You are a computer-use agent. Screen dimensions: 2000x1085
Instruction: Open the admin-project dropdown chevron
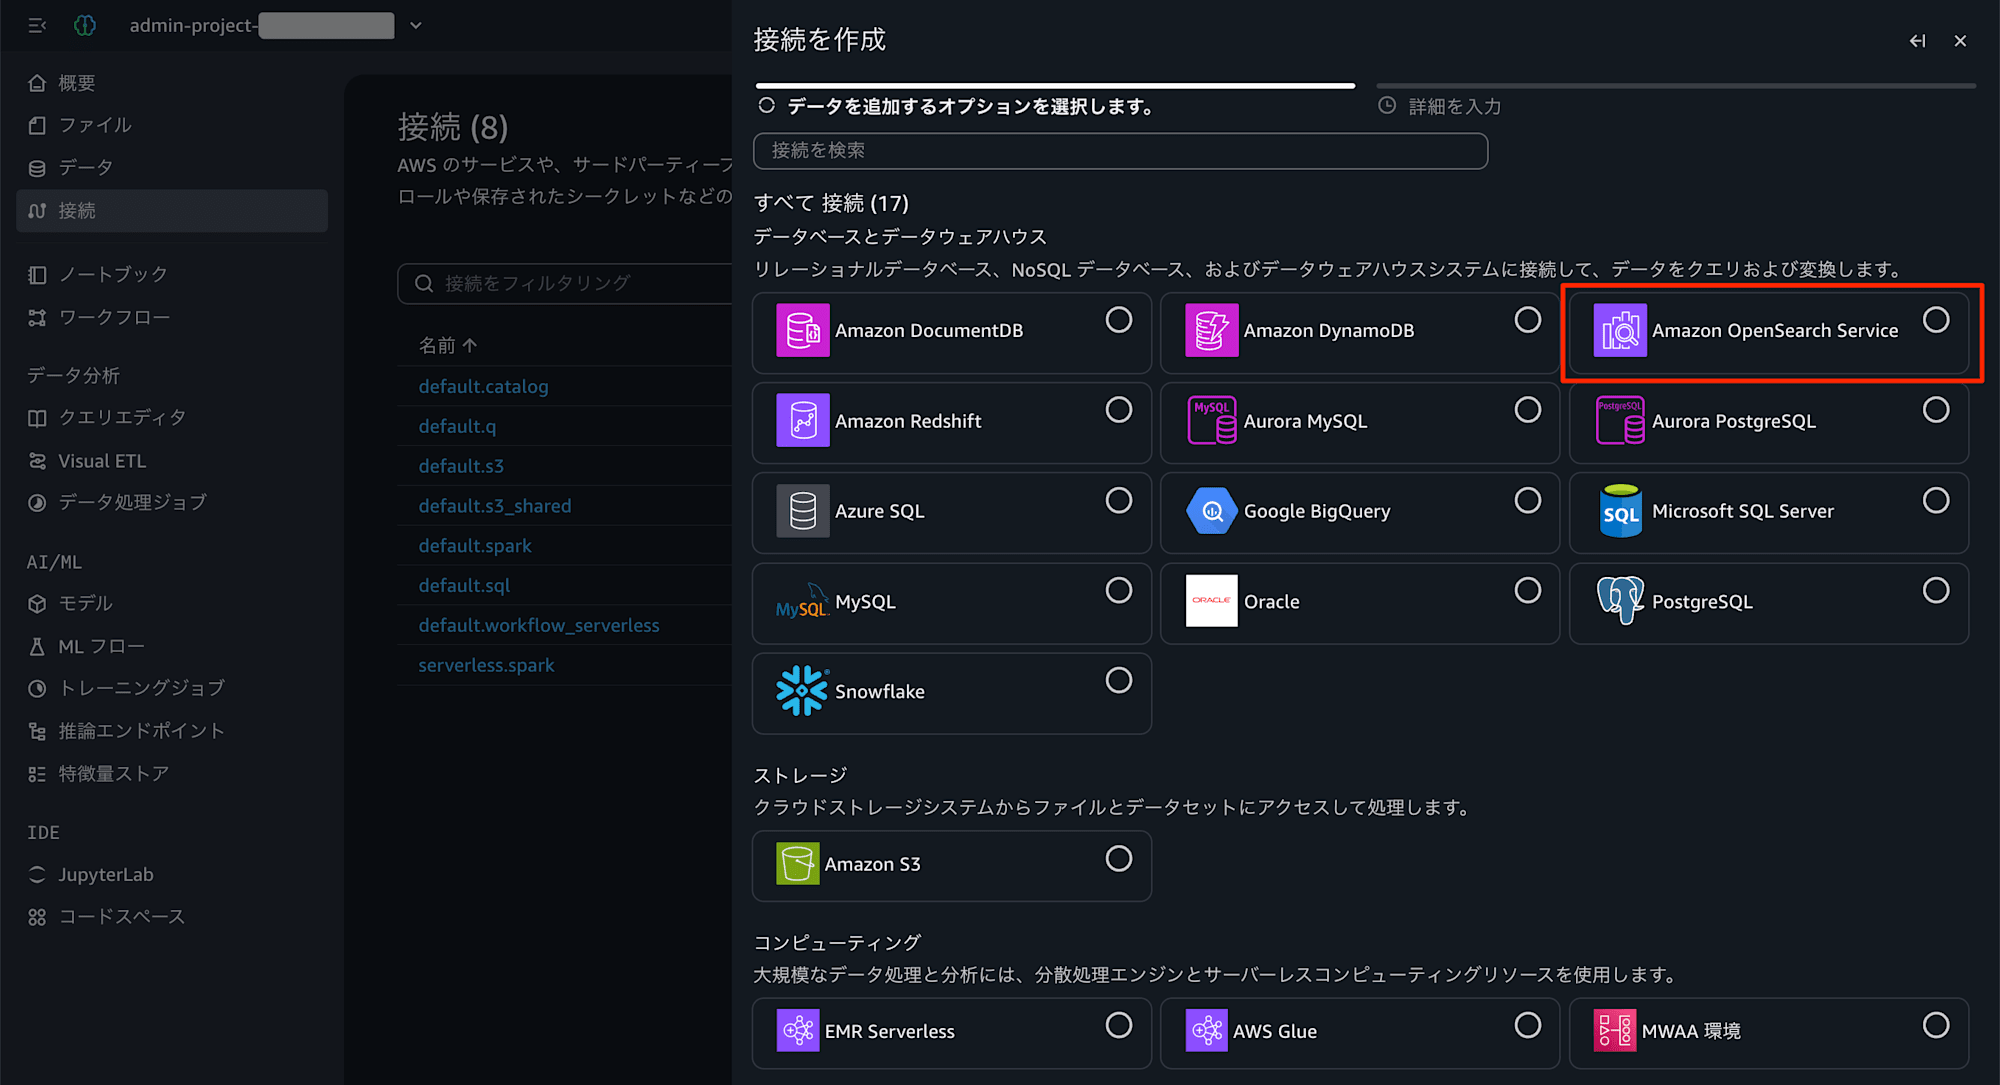pyautogui.click(x=416, y=25)
